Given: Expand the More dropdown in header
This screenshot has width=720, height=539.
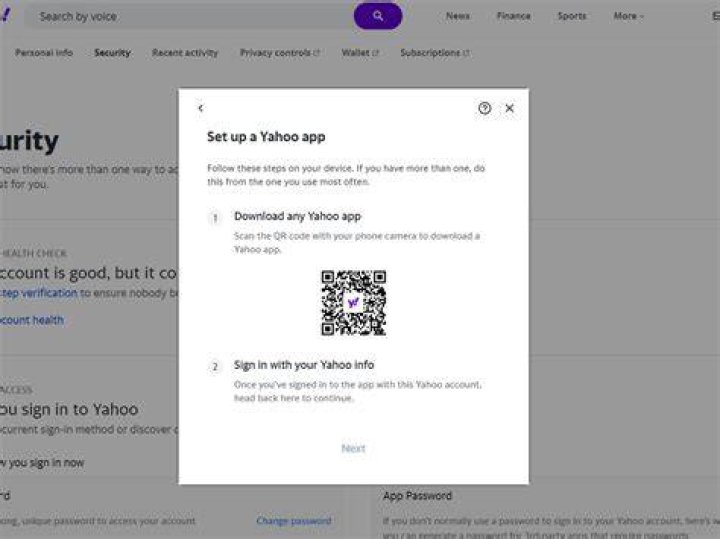Looking at the screenshot, I should click(628, 16).
